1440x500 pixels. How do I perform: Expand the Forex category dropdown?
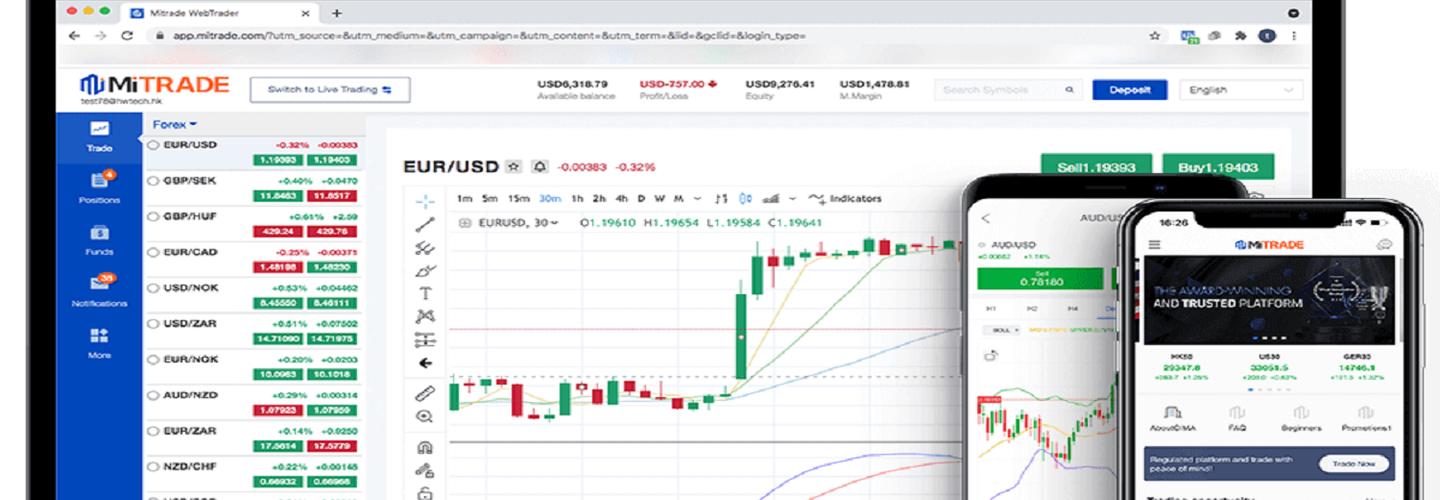(174, 125)
